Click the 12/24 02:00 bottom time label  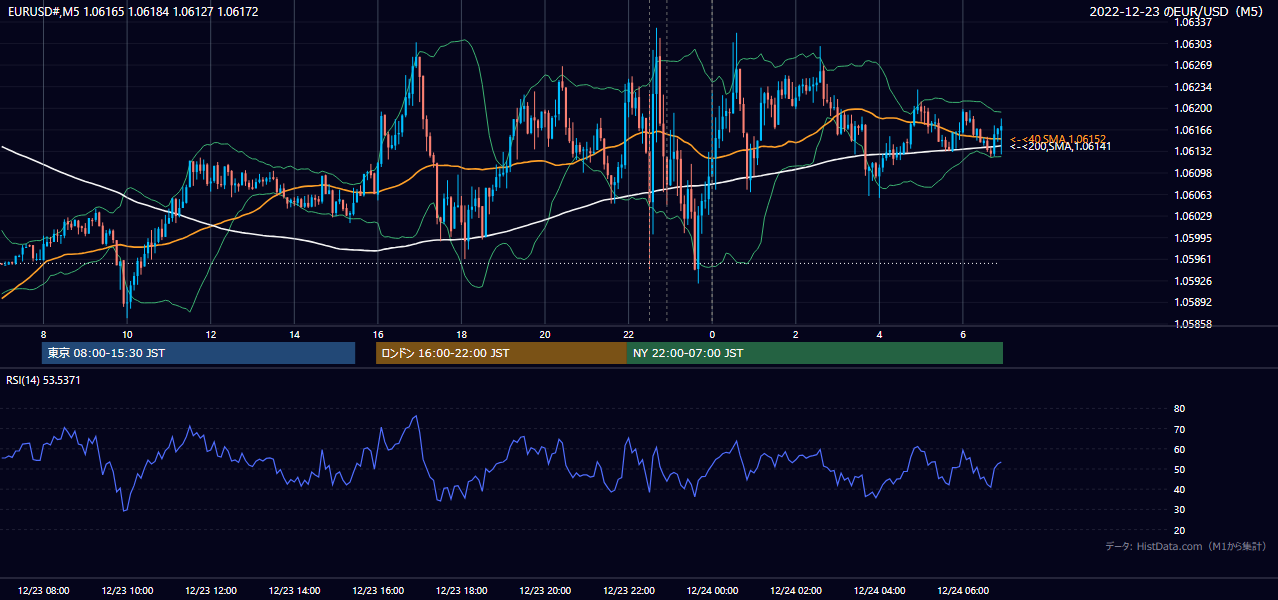tap(795, 591)
